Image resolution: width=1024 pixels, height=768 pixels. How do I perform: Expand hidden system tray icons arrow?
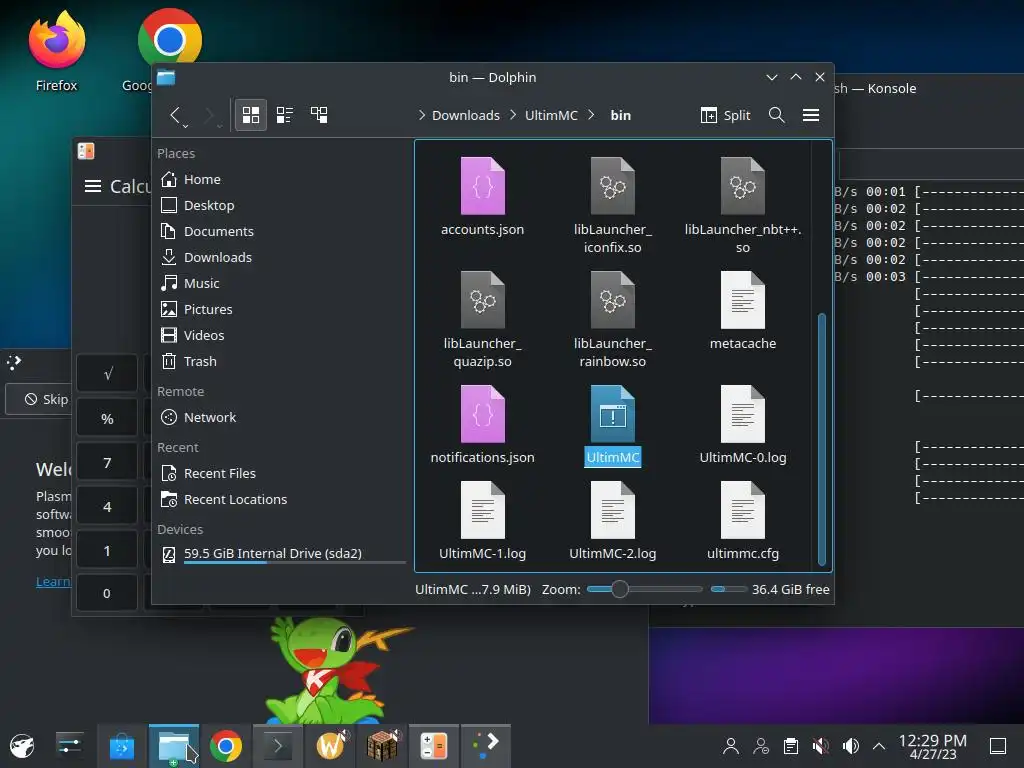tap(879, 746)
